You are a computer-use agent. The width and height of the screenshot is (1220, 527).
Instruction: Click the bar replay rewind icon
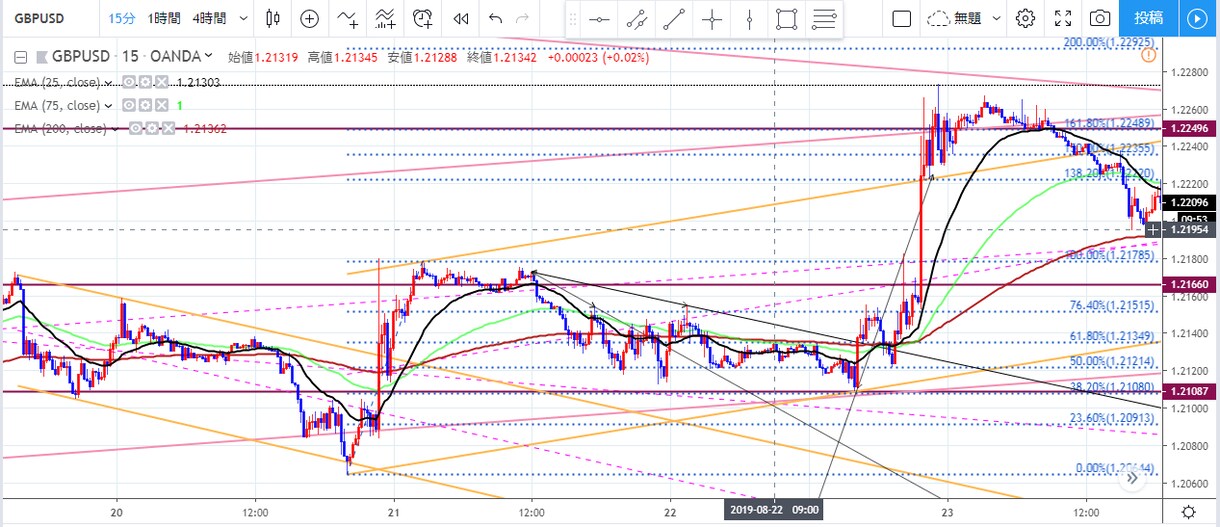tap(460, 18)
